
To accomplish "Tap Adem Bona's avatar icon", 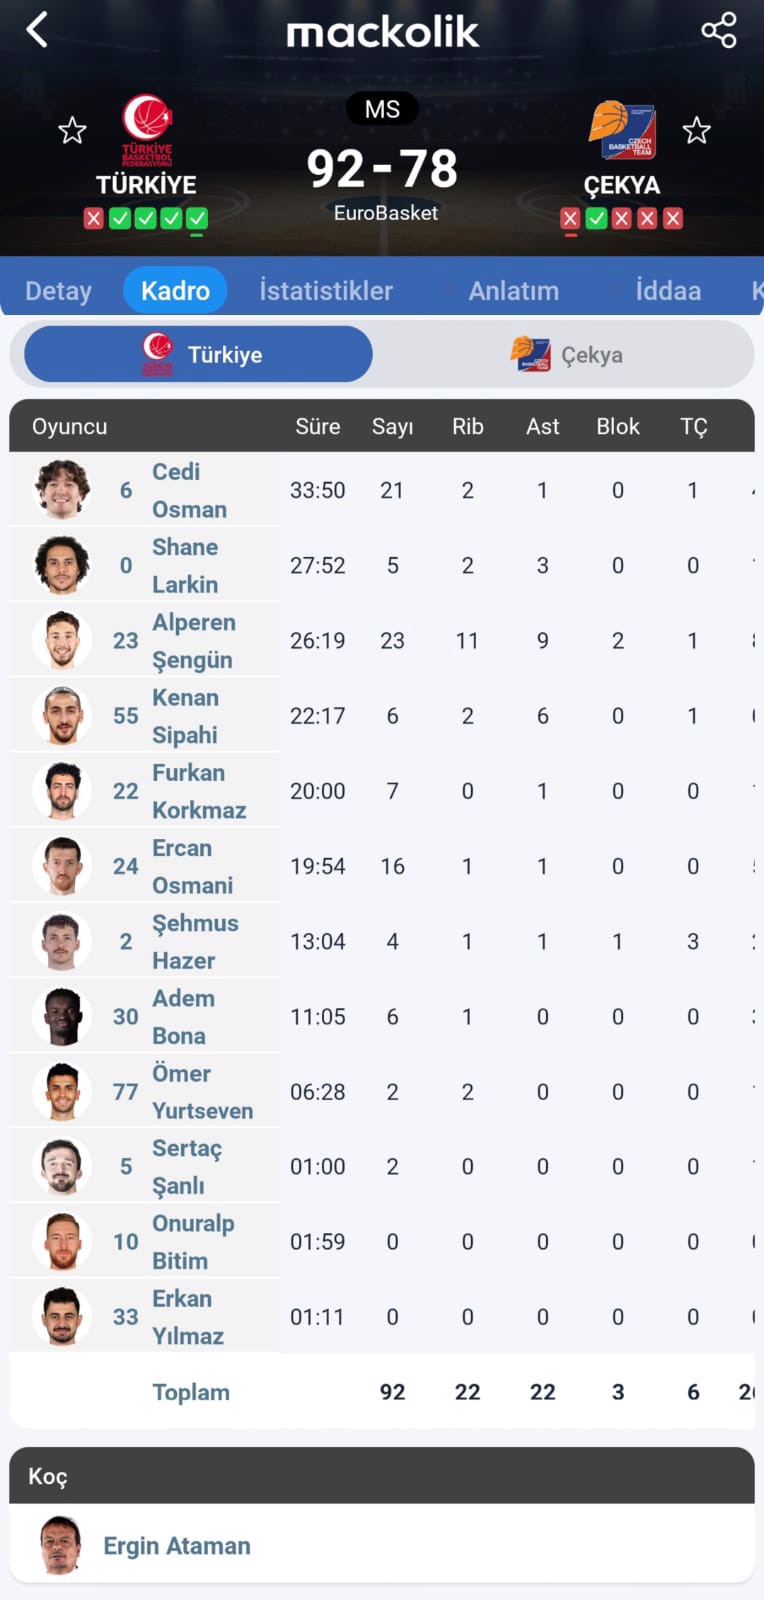I will tap(62, 1016).
